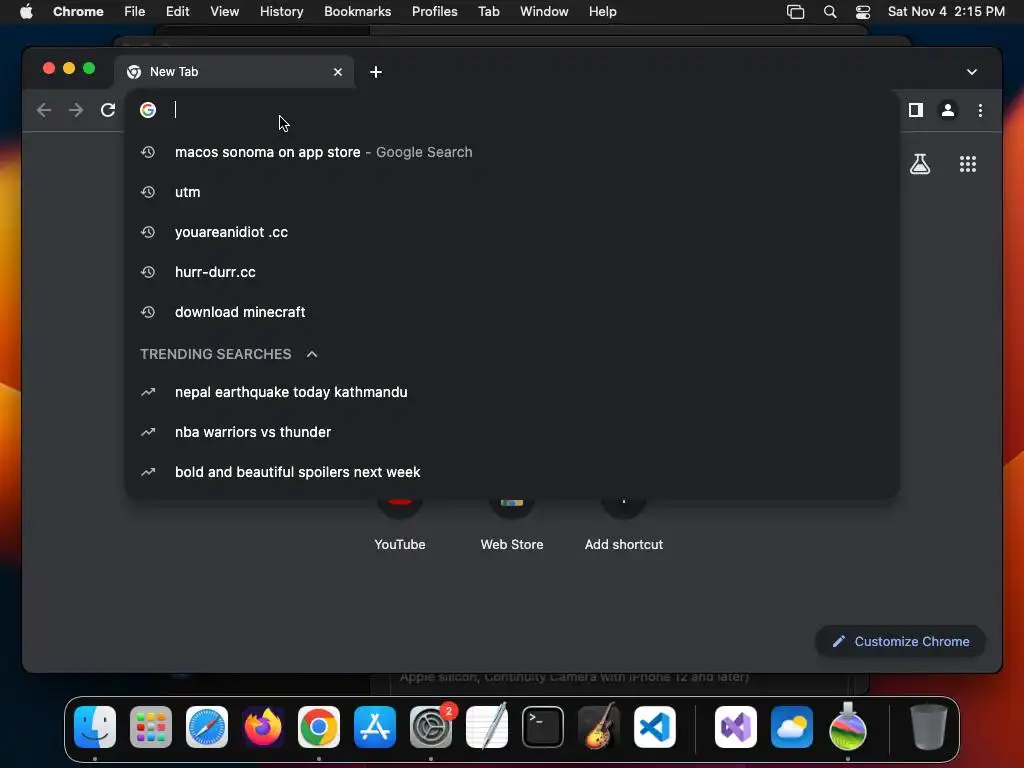Viewport: 1024px width, 768px height.
Task: Open App Store from the Dock
Action: pos(375,727)
